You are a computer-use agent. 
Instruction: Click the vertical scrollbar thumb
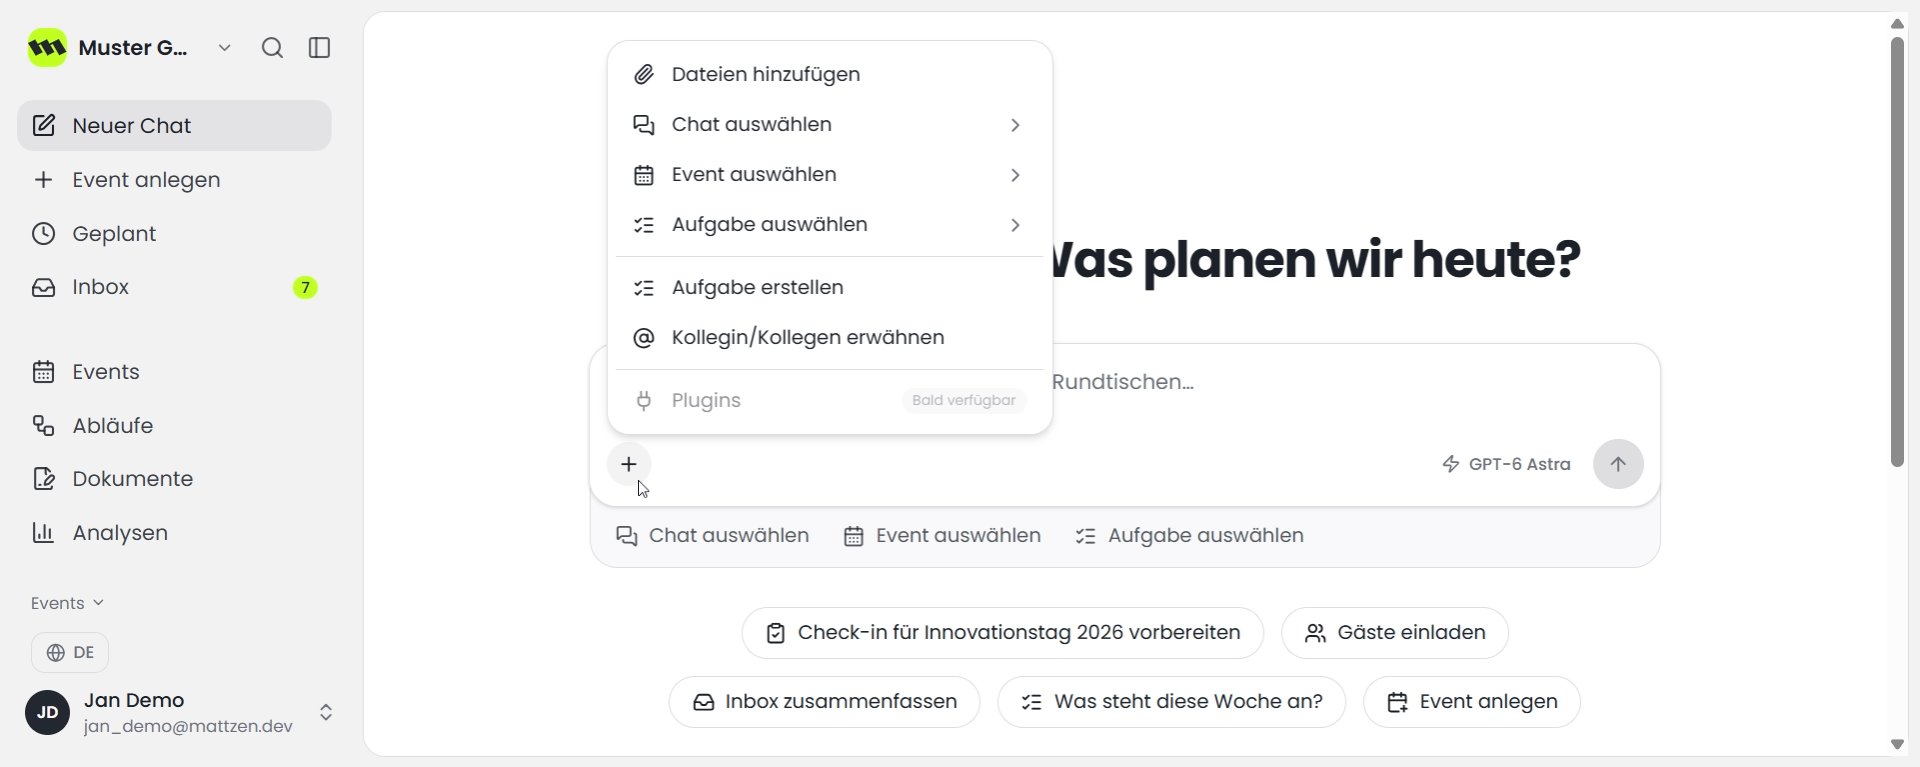[x=1897, y=252]
